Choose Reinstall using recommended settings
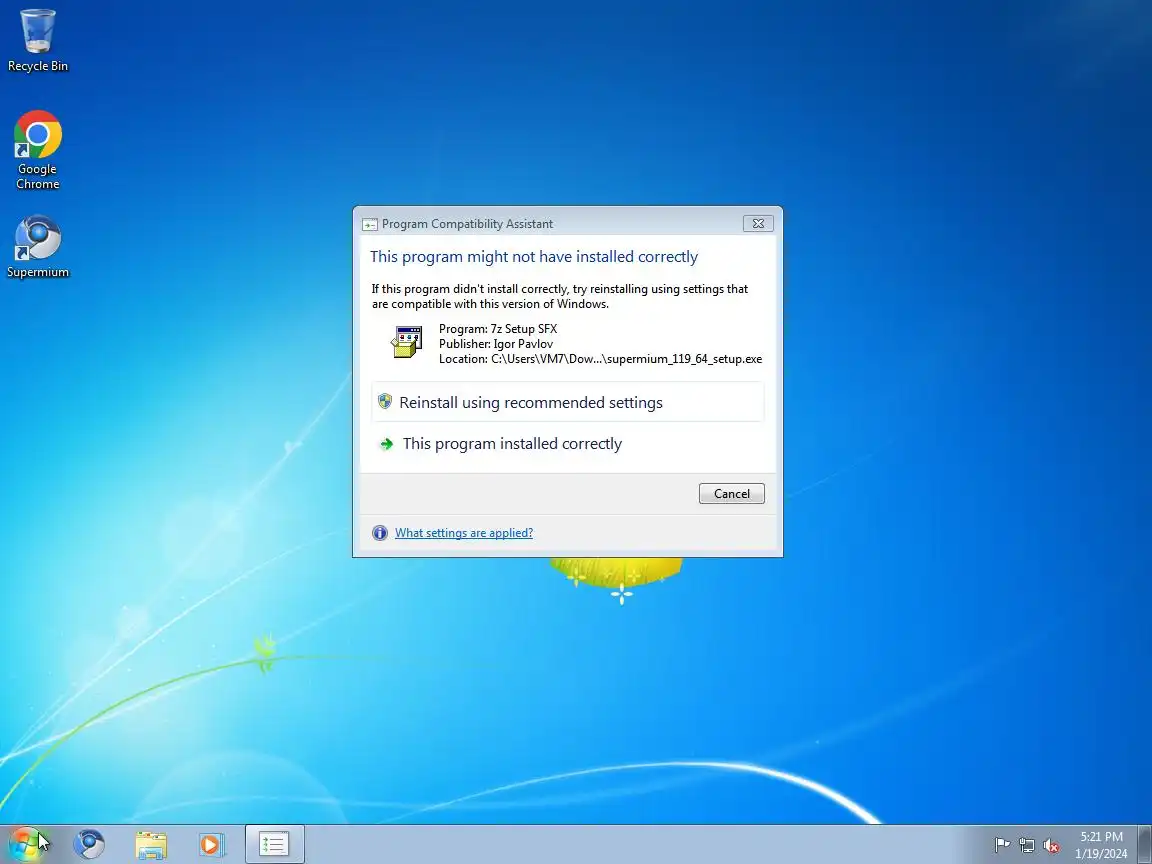This screenshot has height=864, width=1152. [x=567, y=402]
